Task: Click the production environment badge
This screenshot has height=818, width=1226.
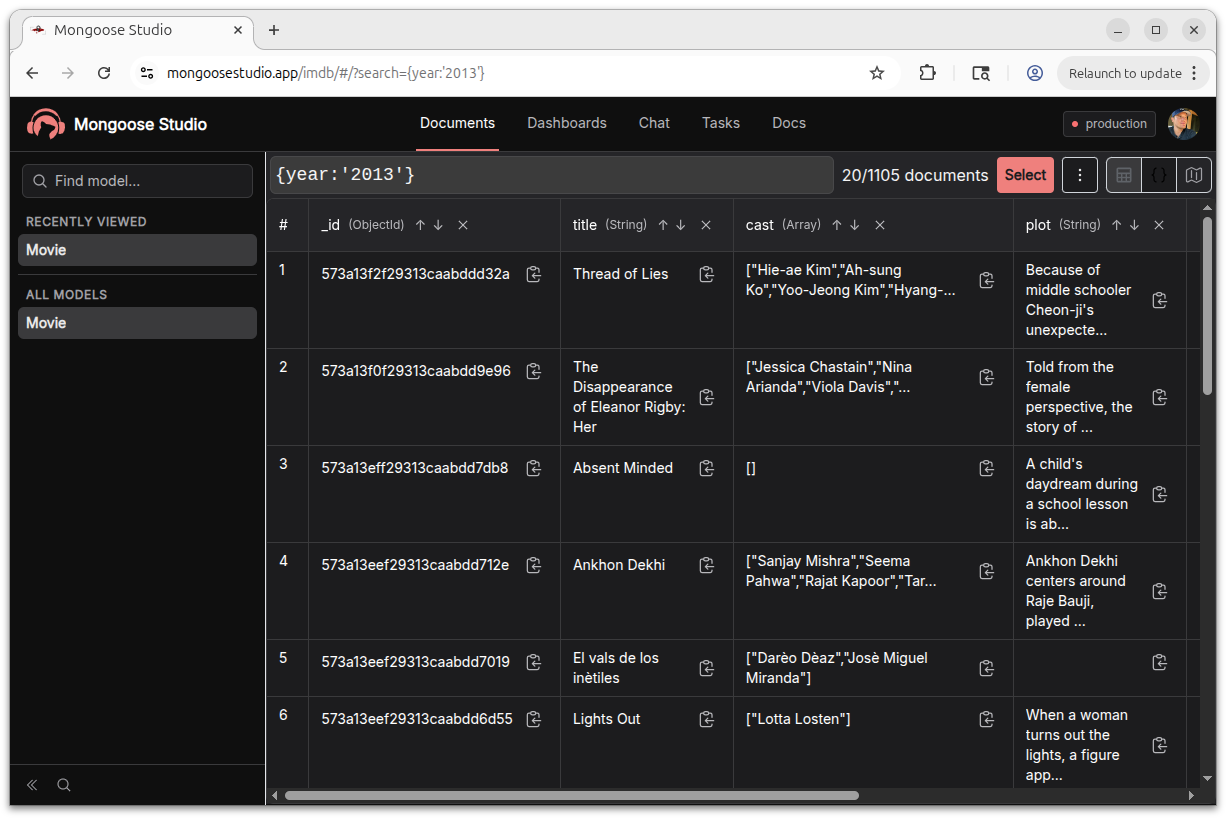Action: [1109, 124]
